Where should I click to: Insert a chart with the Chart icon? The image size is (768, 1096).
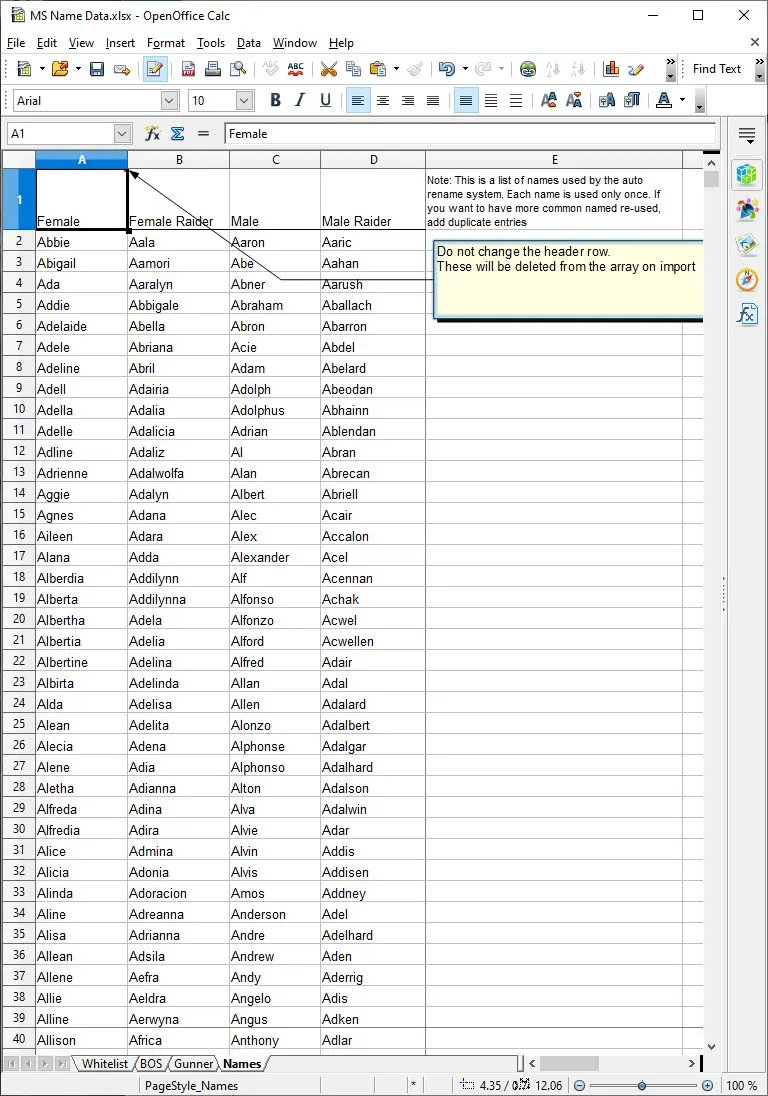click(611, 68)
